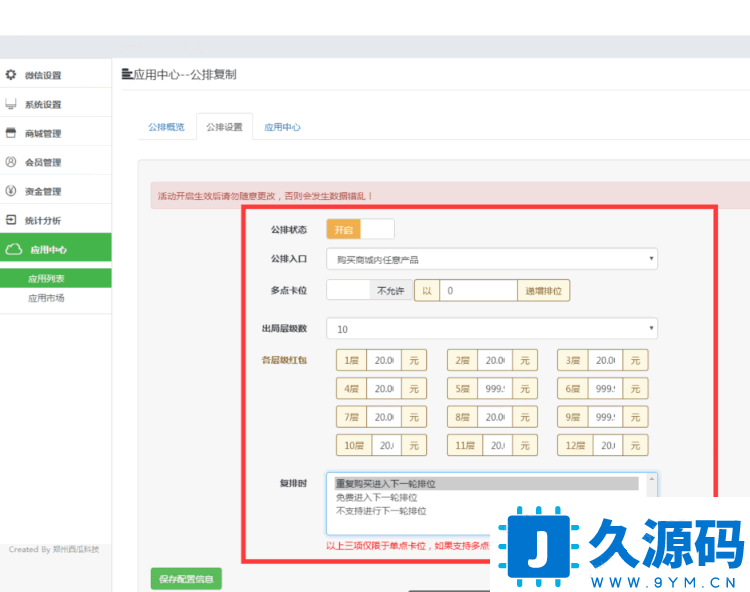Viewport: 750px width, 592px height.
Task: Open 应用市场 in the sidebar
Action: pyautogui.click(x=46, y=298)
